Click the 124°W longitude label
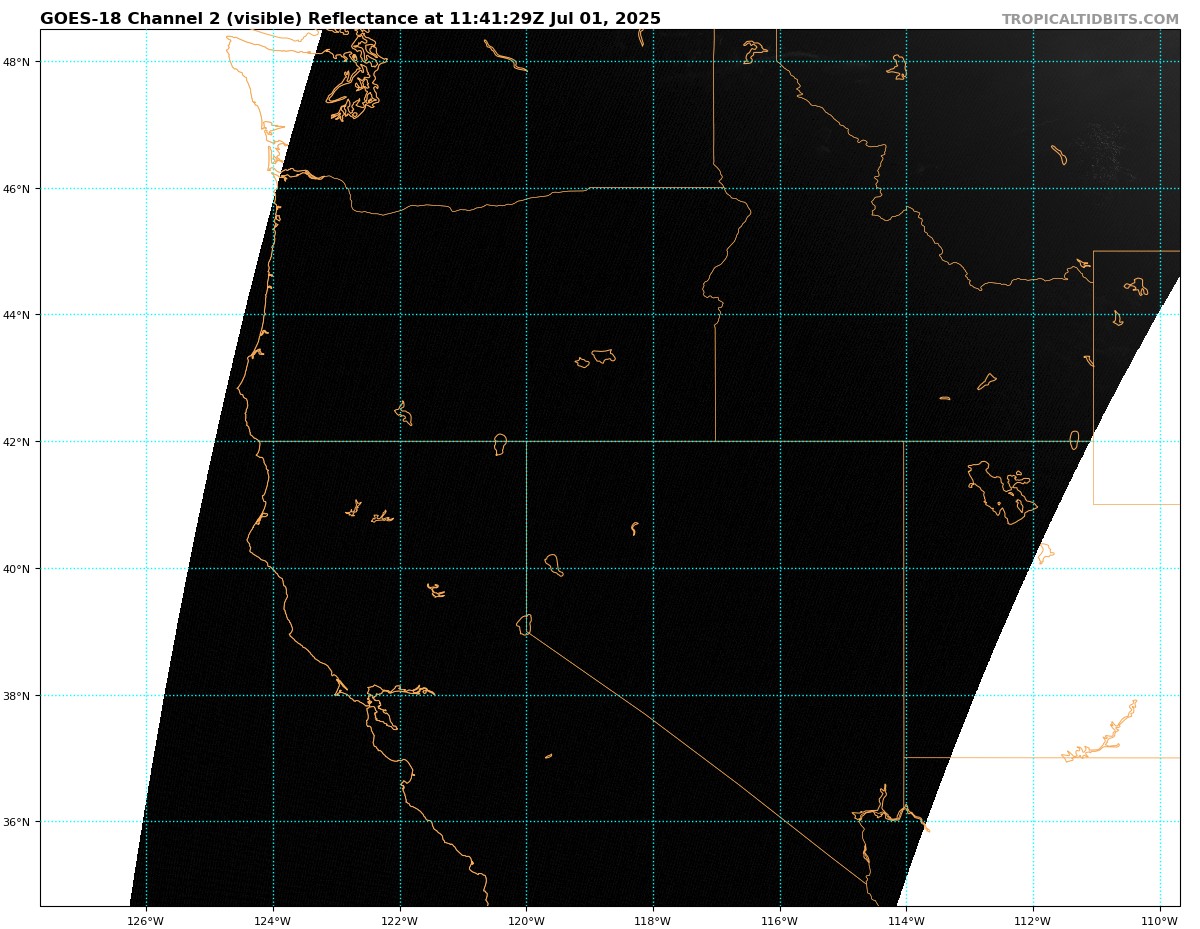Image resolution: width=1200 pixels, height=929 pixels. tap(273, 920)
